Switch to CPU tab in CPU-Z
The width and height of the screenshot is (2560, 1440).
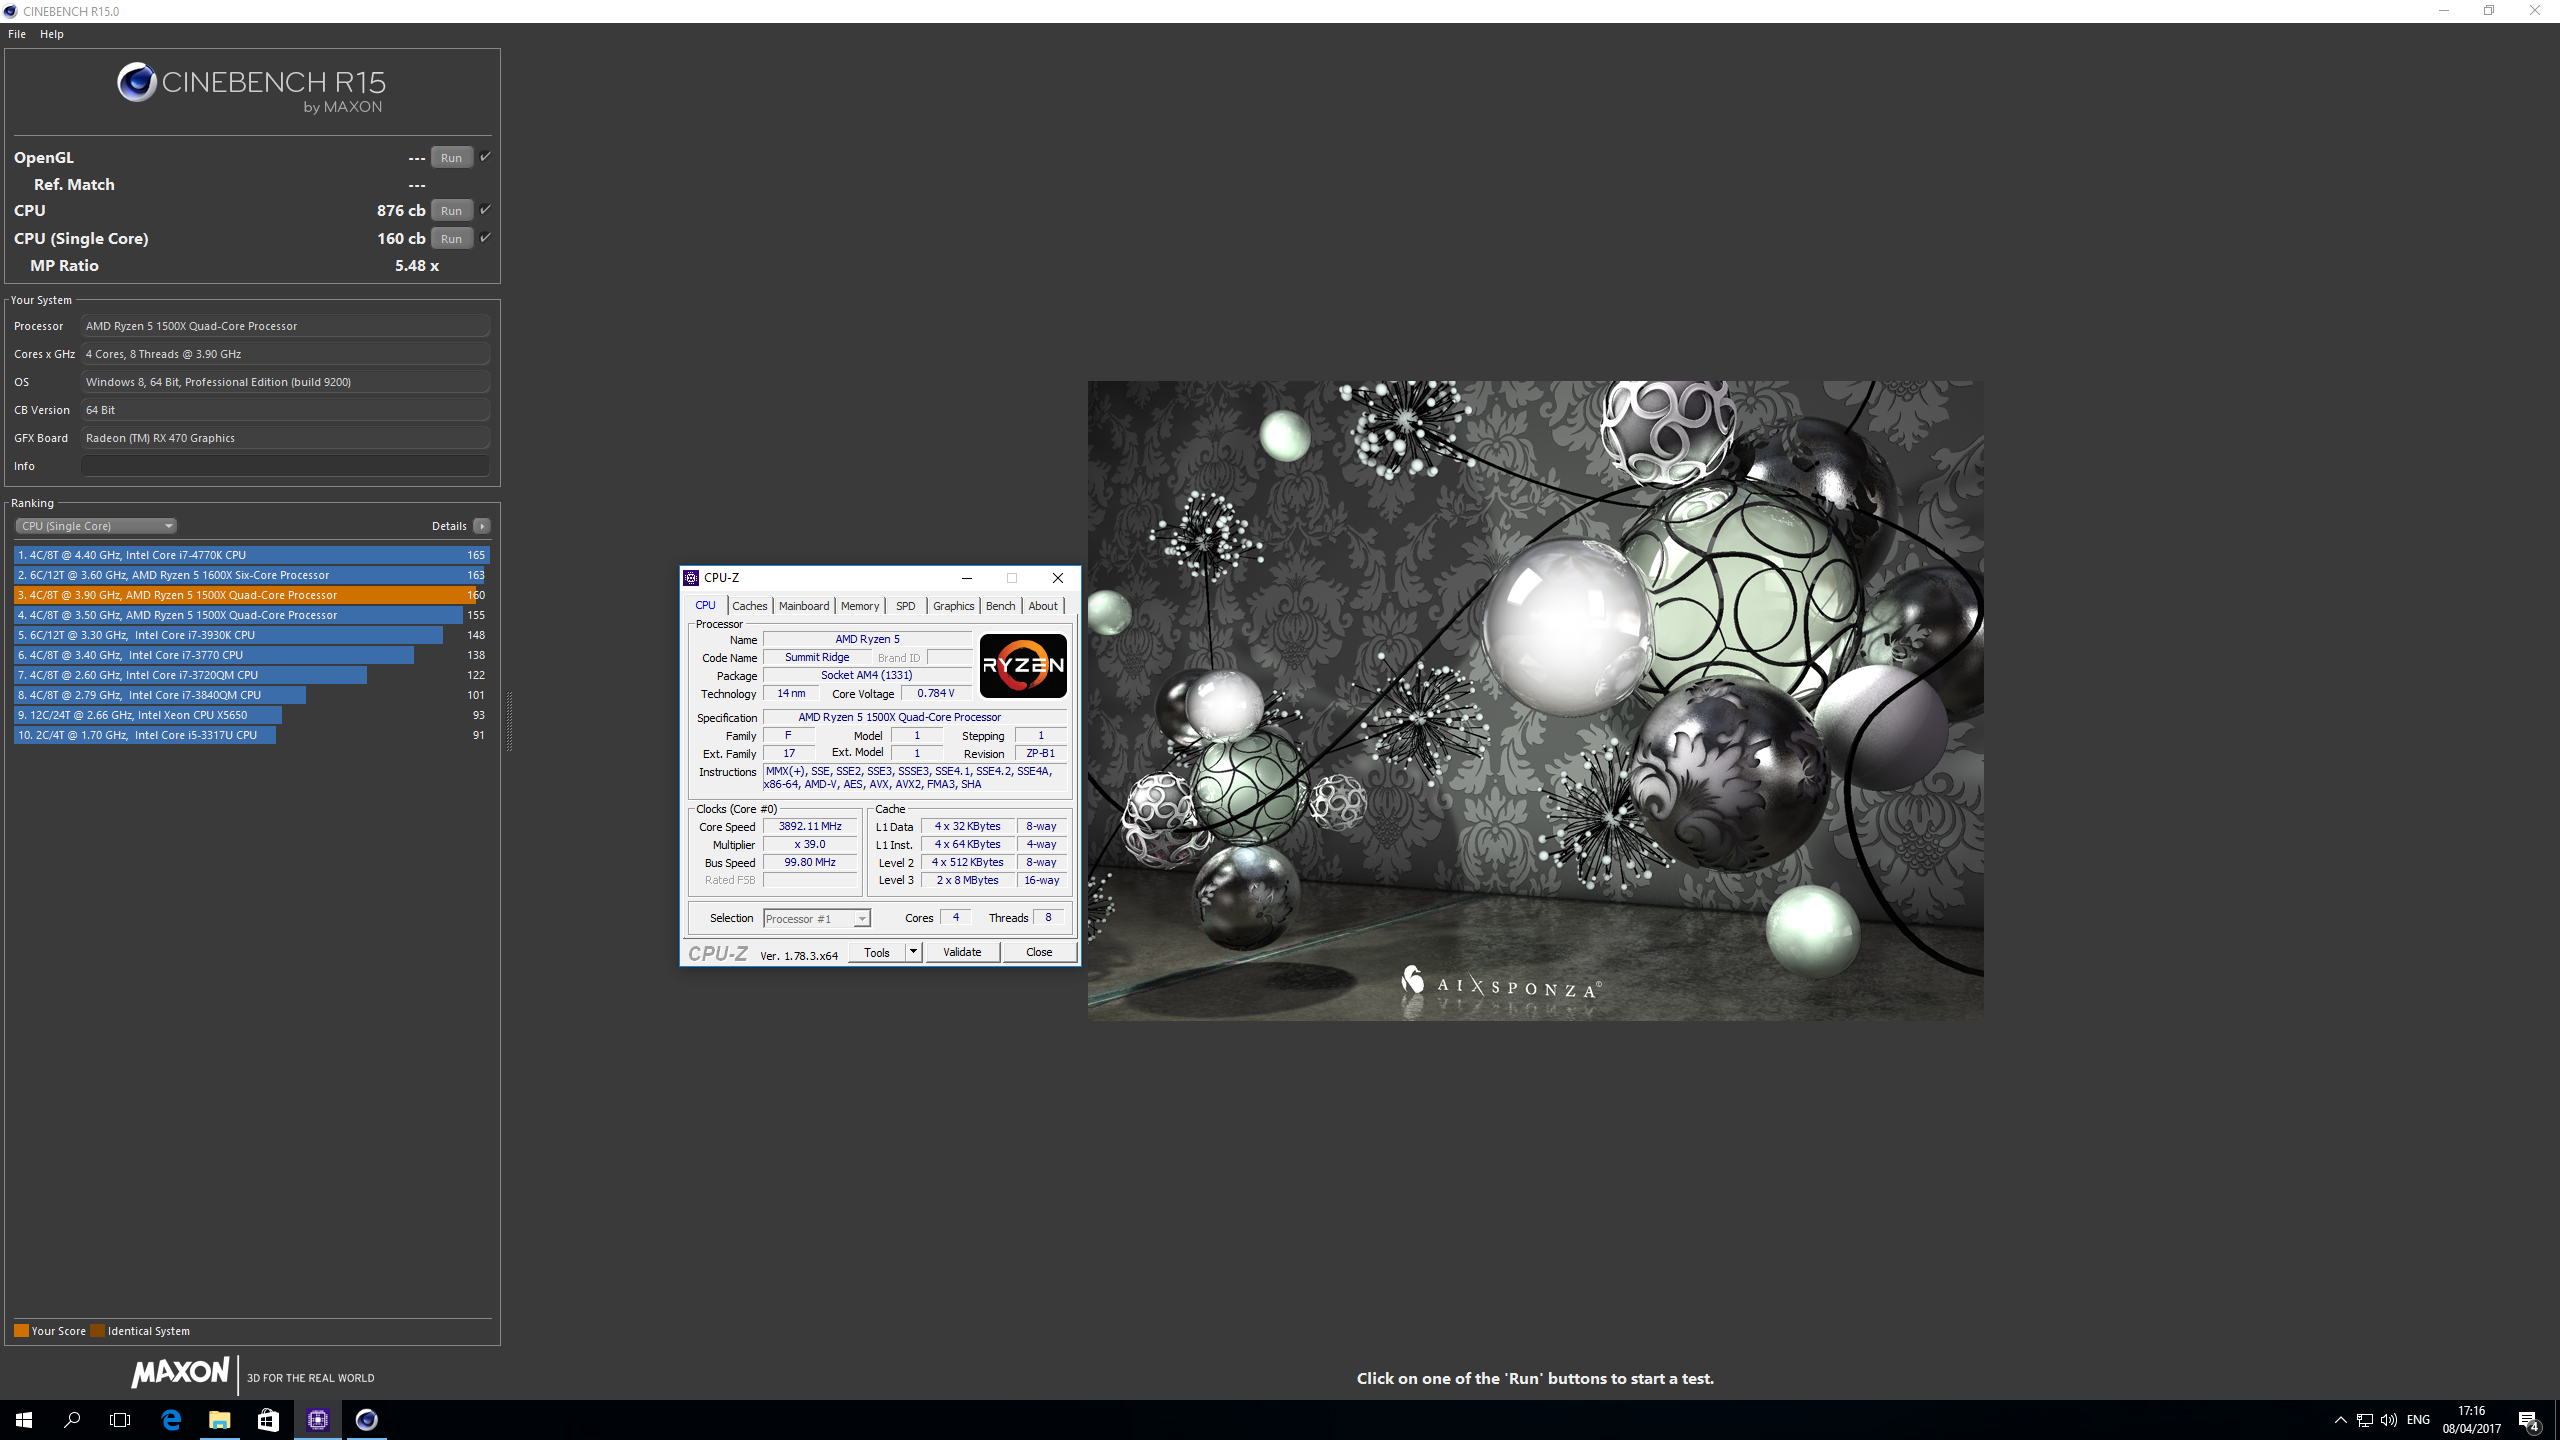click(706, 605)
